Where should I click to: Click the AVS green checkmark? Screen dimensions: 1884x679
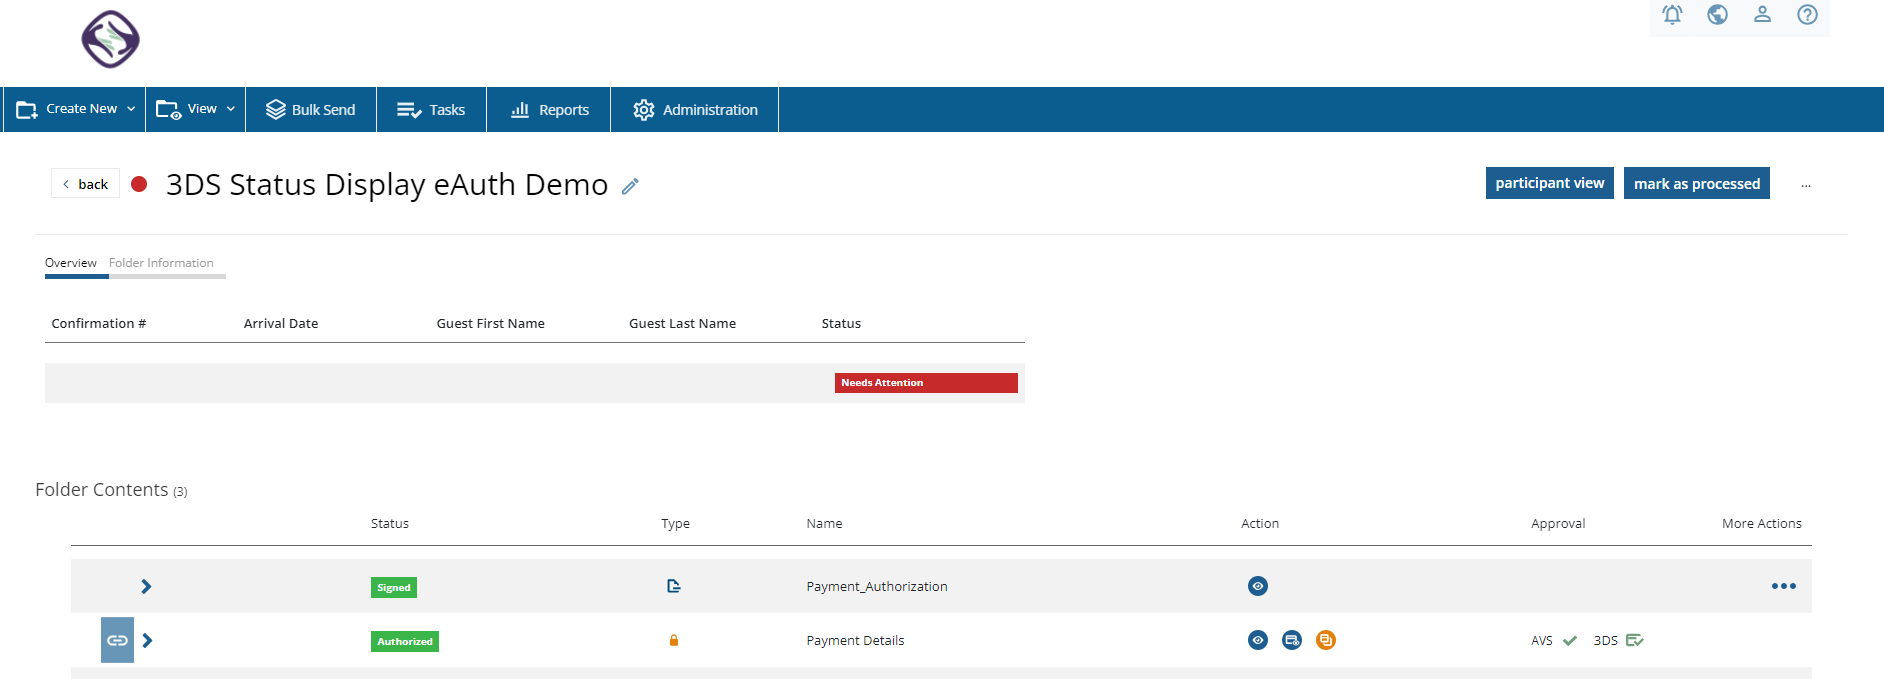[x=1570, y=640]
